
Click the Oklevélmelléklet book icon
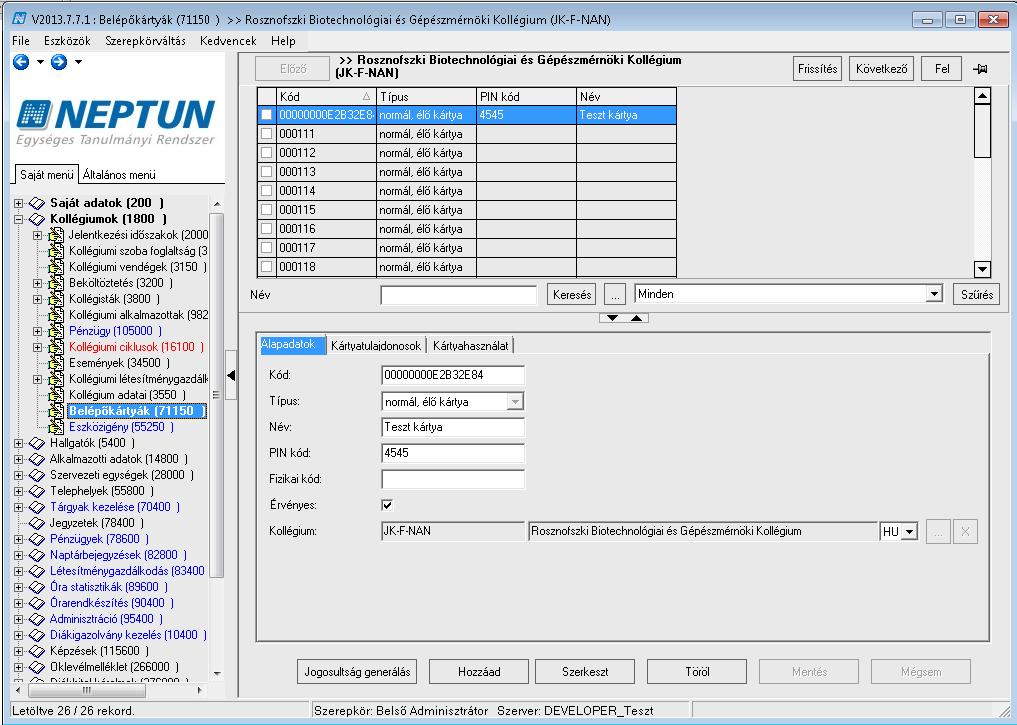click(x=38, y=667)
